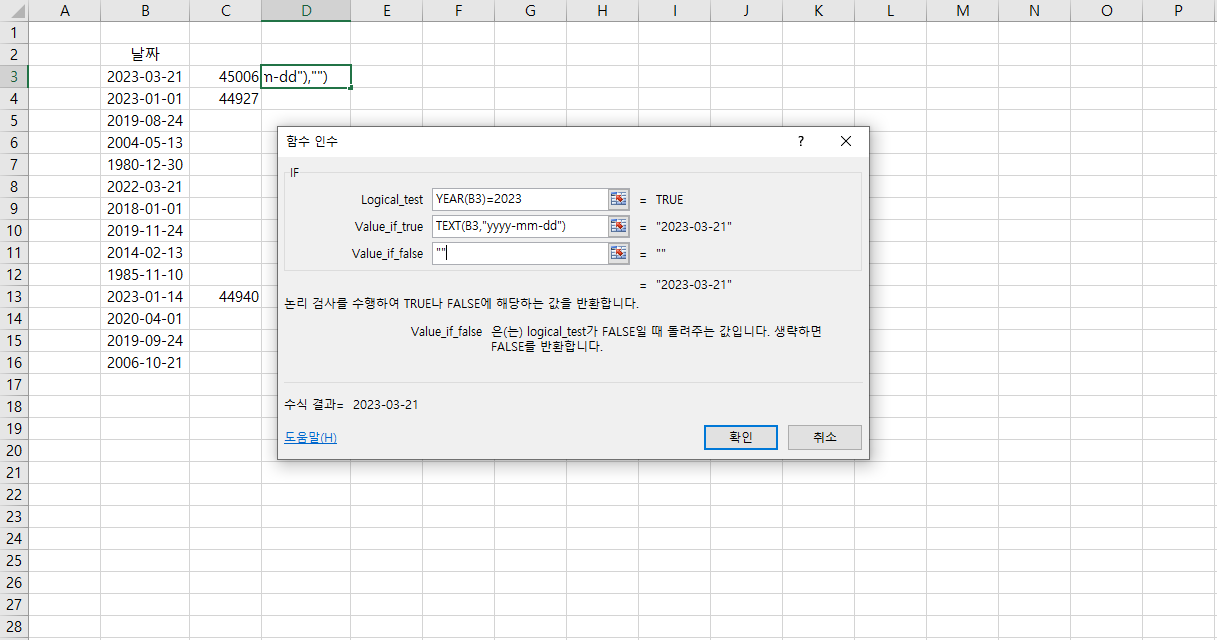Click cell containing 2018-01-01
Image resolution: width=1217 pixels, height=640 pixels.
(x=145, y=209)
